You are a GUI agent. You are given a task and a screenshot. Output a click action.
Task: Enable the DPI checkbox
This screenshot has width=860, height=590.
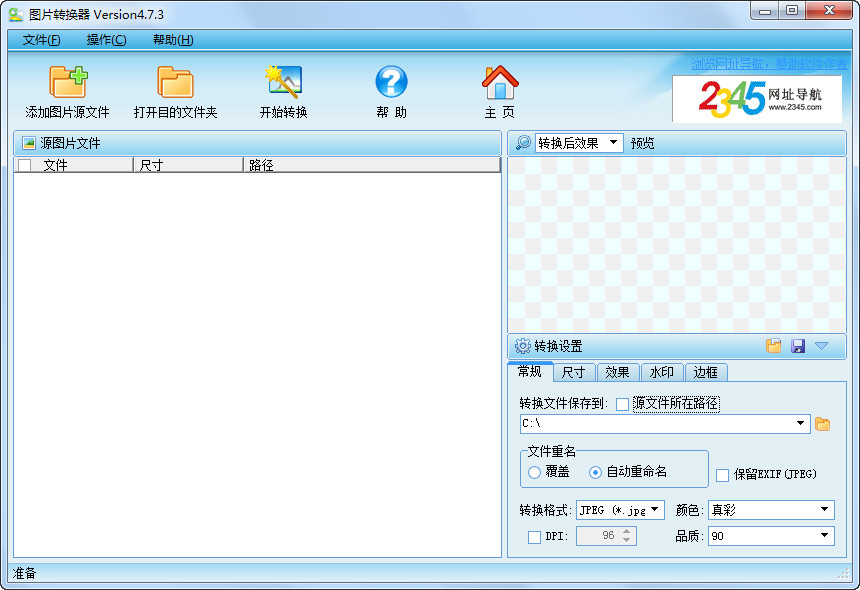pyautogui.click(x=534, y=537)
